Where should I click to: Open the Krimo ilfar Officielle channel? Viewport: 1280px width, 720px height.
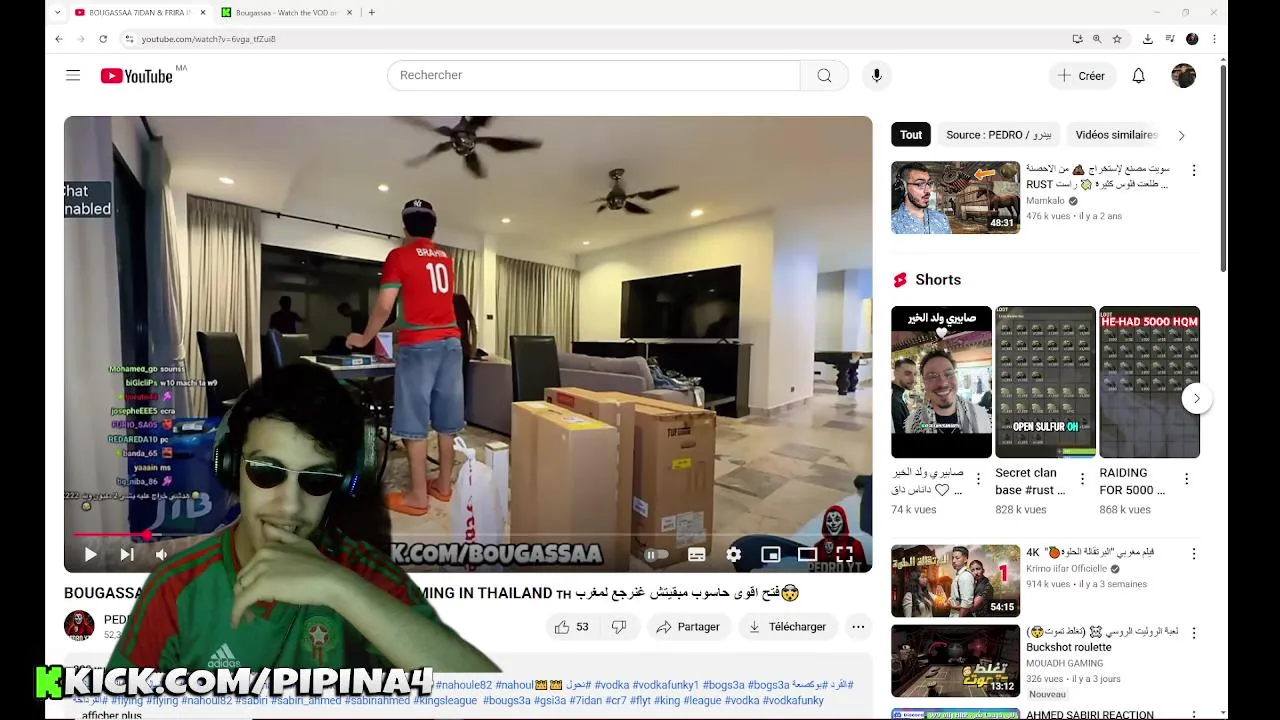coord(1066,568)
